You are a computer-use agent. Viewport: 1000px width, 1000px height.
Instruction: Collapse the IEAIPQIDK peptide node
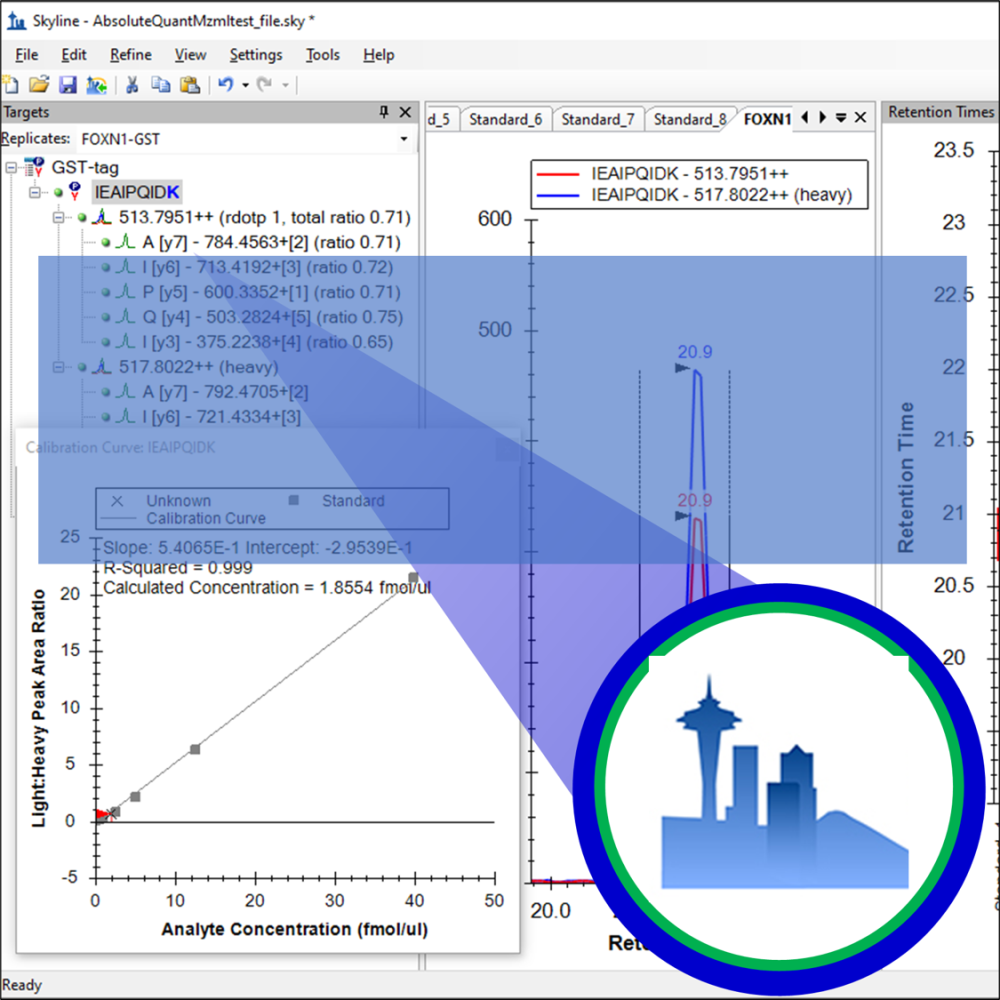pyautogui.click(x=34, y=192)
